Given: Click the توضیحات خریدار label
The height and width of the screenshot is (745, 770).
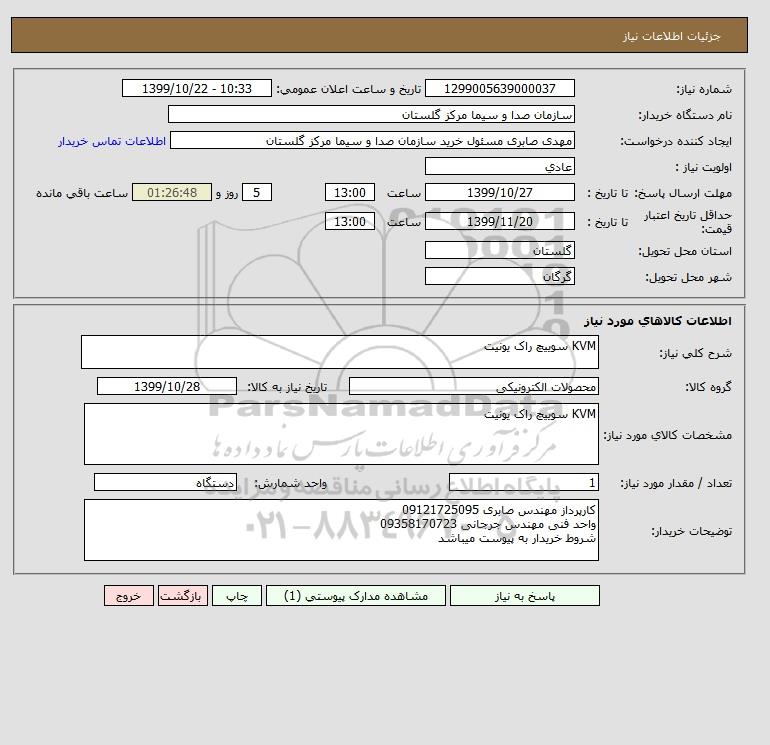Looking at the screenshot, I should click(691, 531).
